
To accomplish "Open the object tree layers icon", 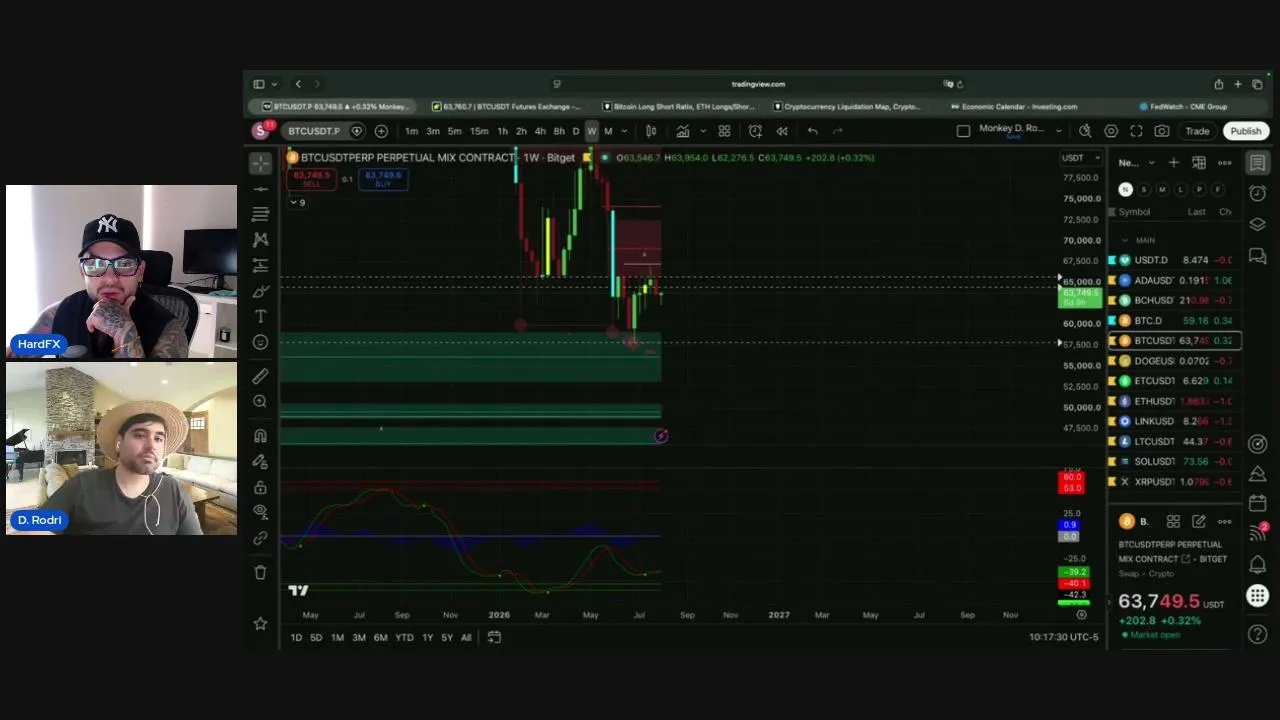I will click(1258, 224).
